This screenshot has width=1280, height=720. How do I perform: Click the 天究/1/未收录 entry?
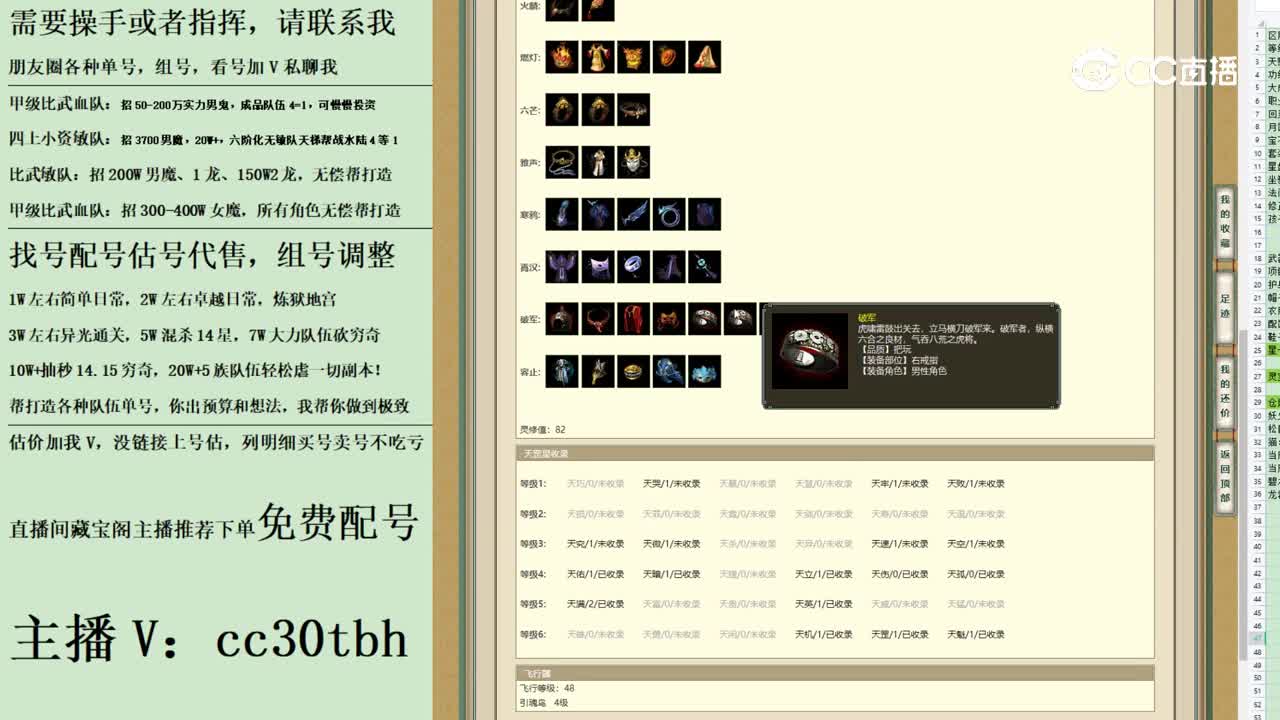[x=595, y=544]
